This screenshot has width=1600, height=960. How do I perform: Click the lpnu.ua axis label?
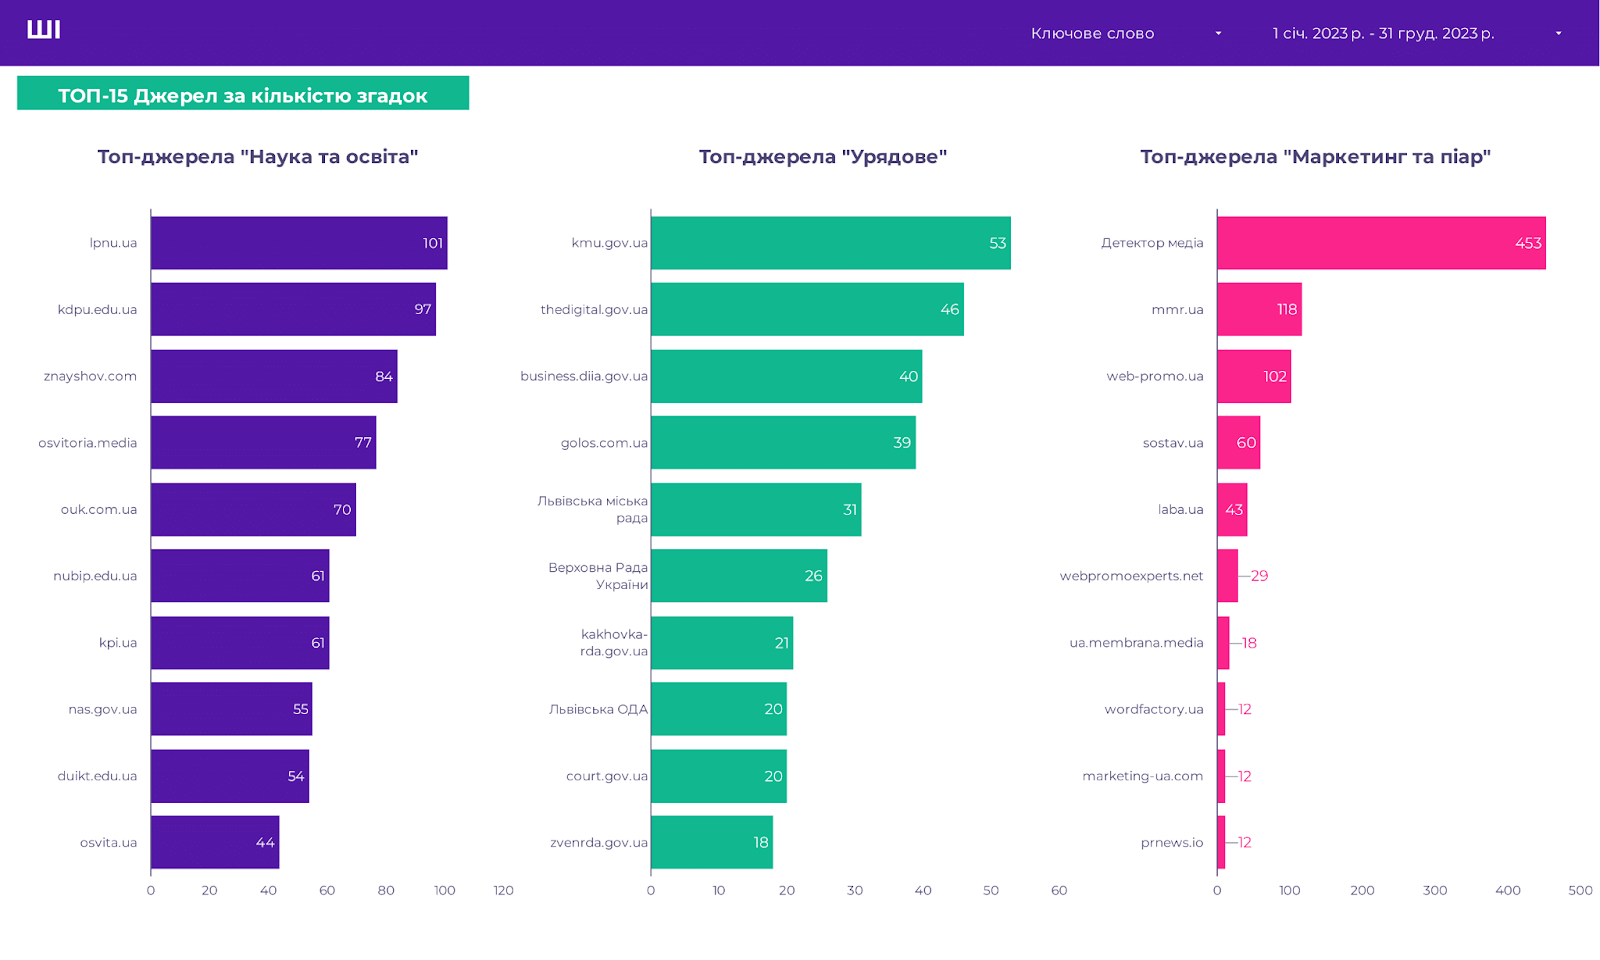pos(113,243)
